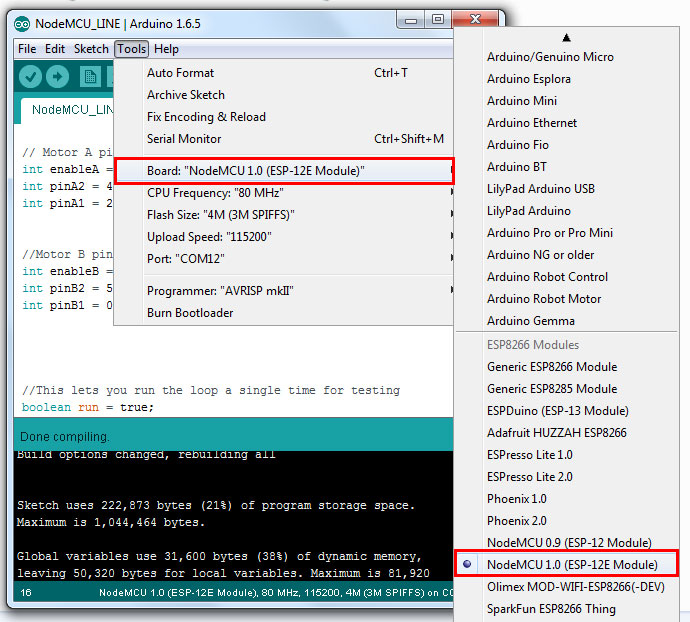Click line number 16 in the status bar
Viewport: 690px width, 622px height.
click(26, 593)
